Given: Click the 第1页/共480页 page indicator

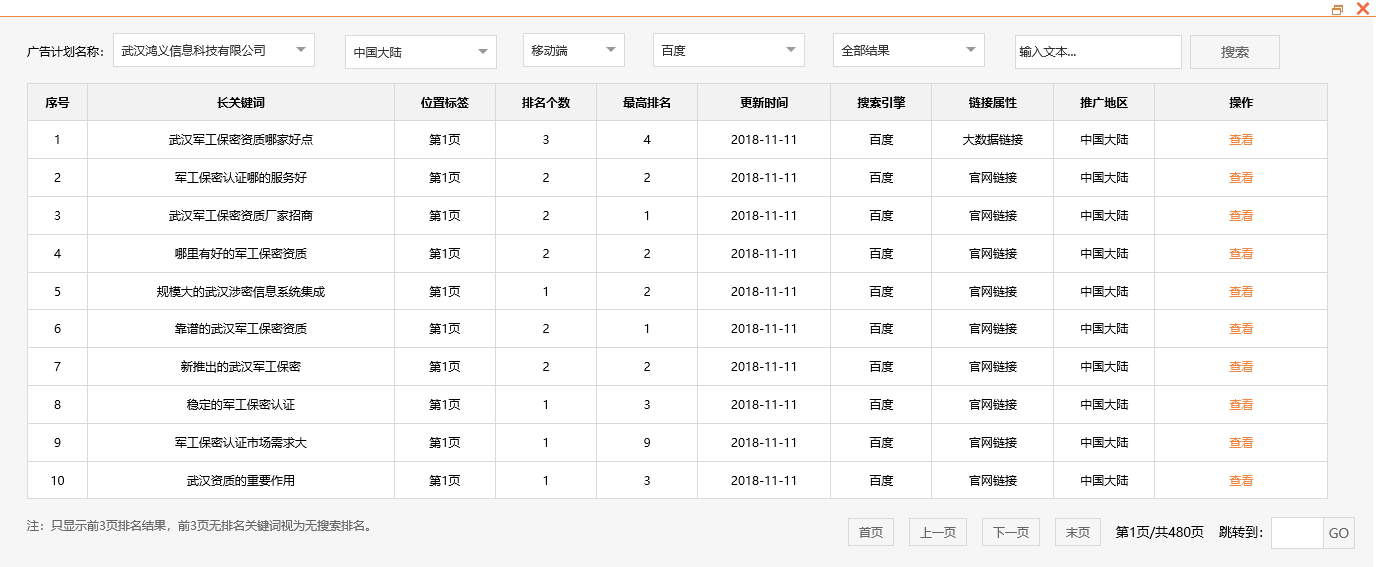Looking at the screenshot, I should (x=1160, y=533).
